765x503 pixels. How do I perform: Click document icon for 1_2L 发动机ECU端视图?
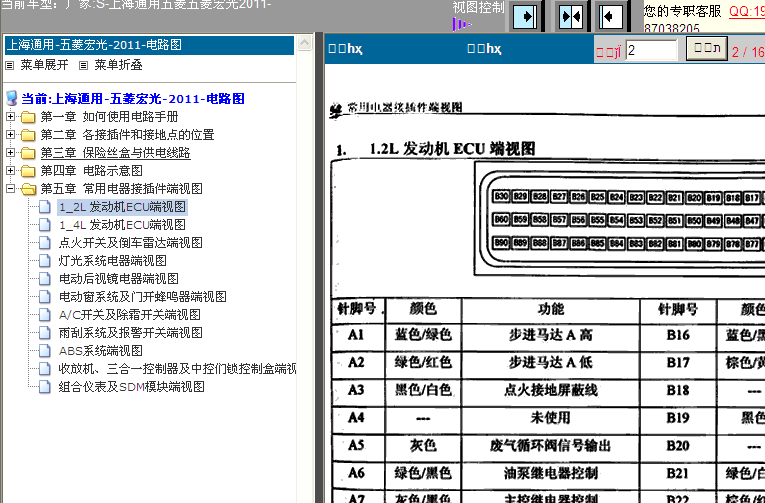click(x=45, y=207)
